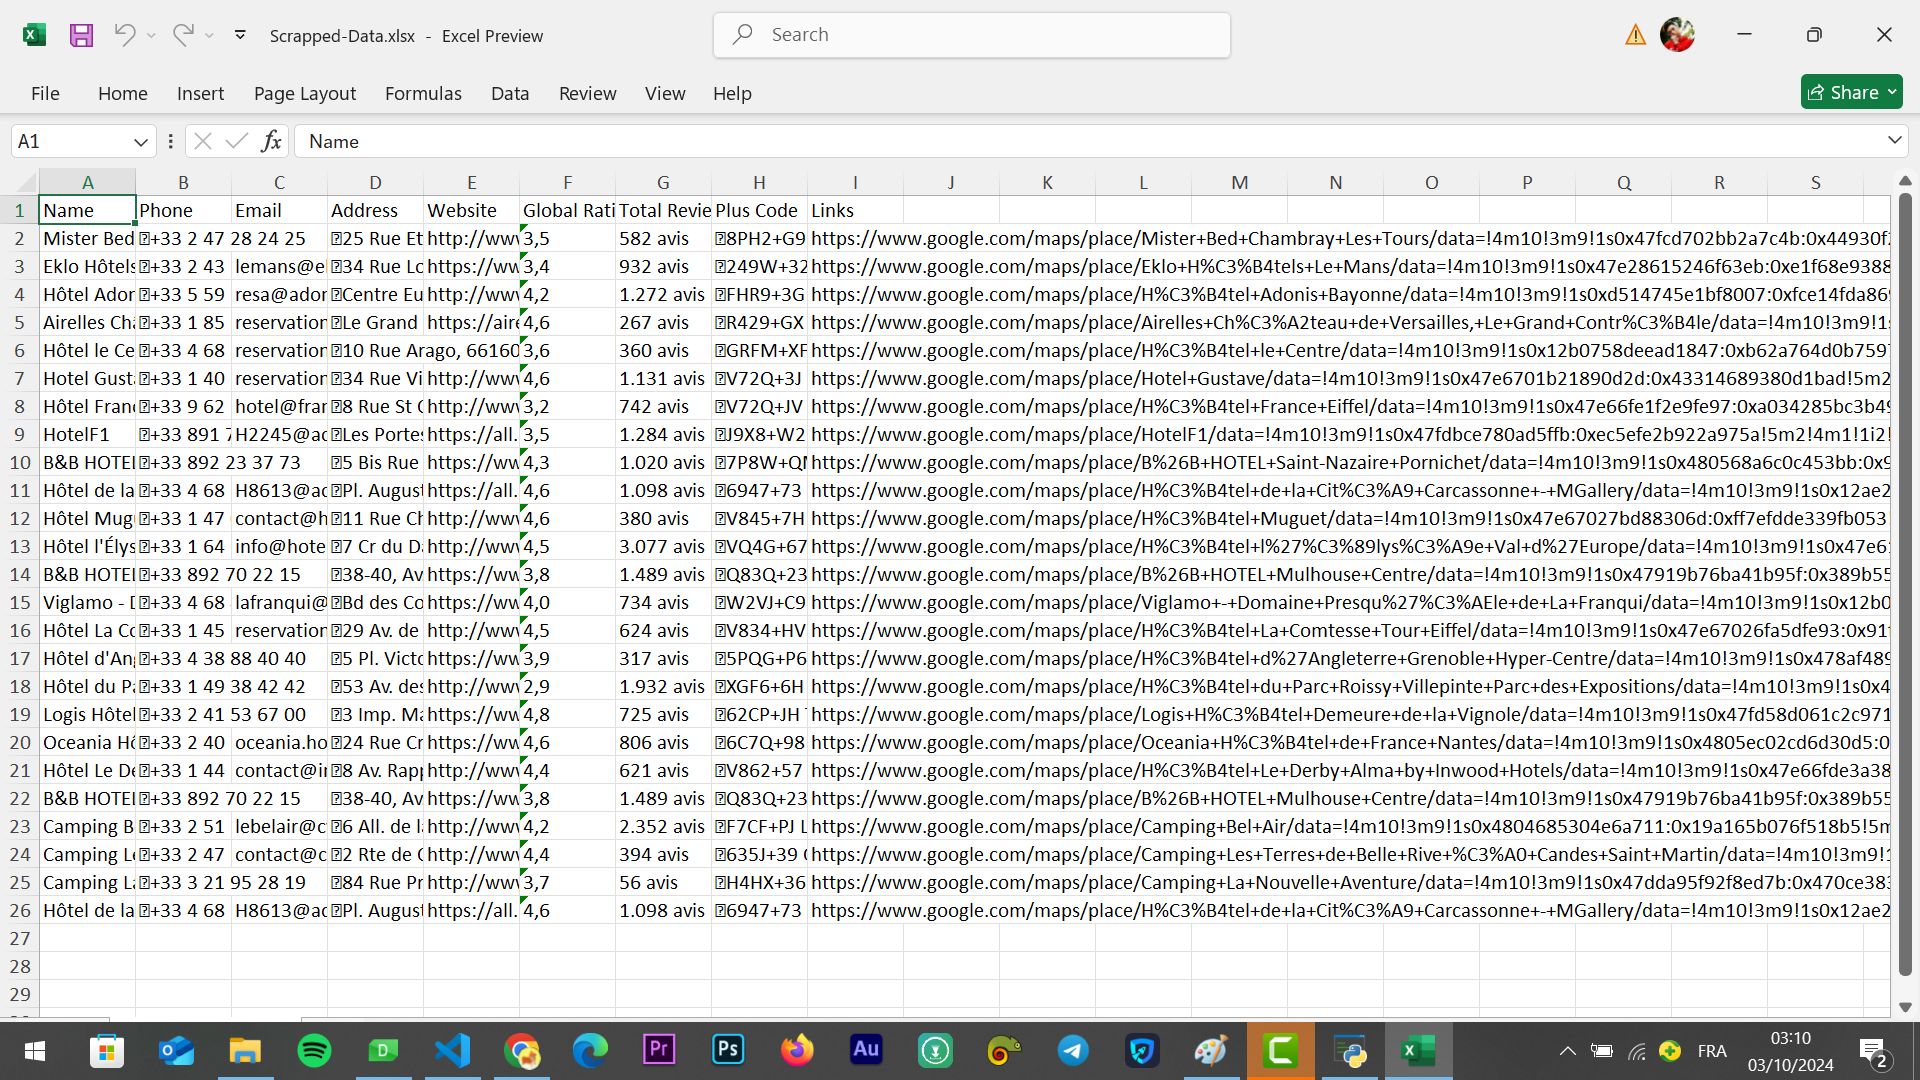Open the Formulas tab

423,93
